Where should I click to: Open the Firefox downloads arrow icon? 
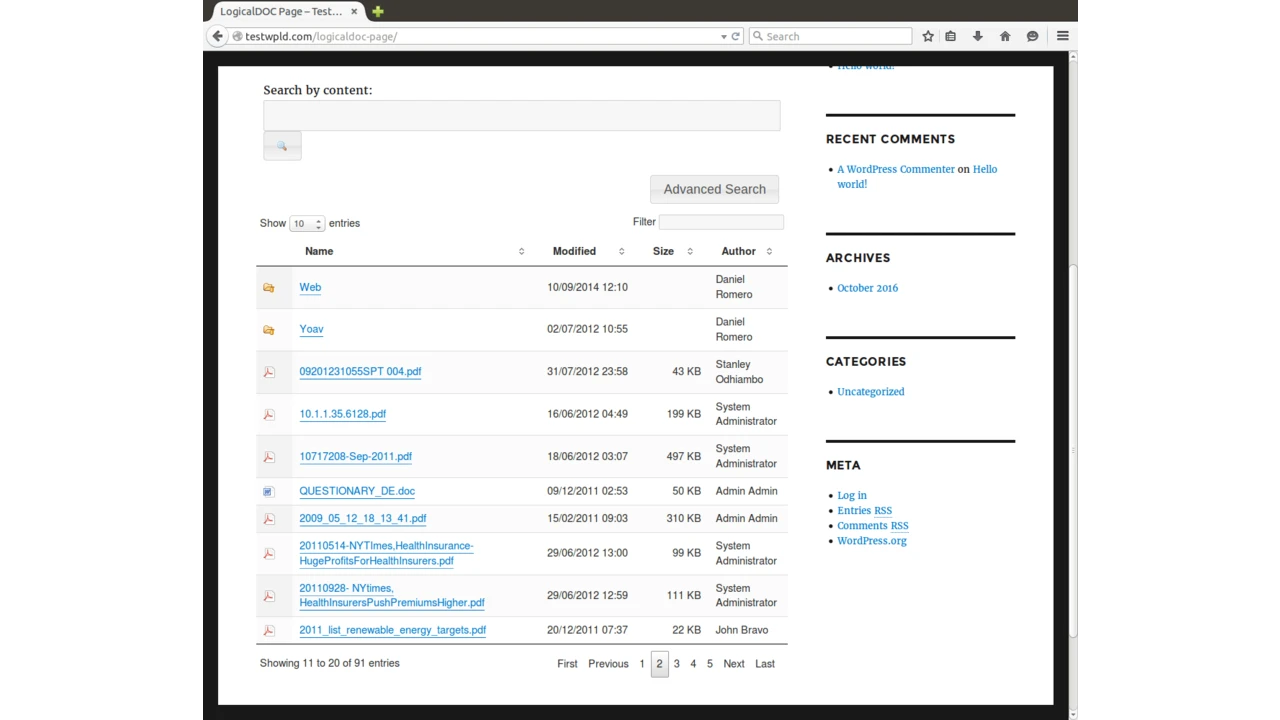point(977,36)
